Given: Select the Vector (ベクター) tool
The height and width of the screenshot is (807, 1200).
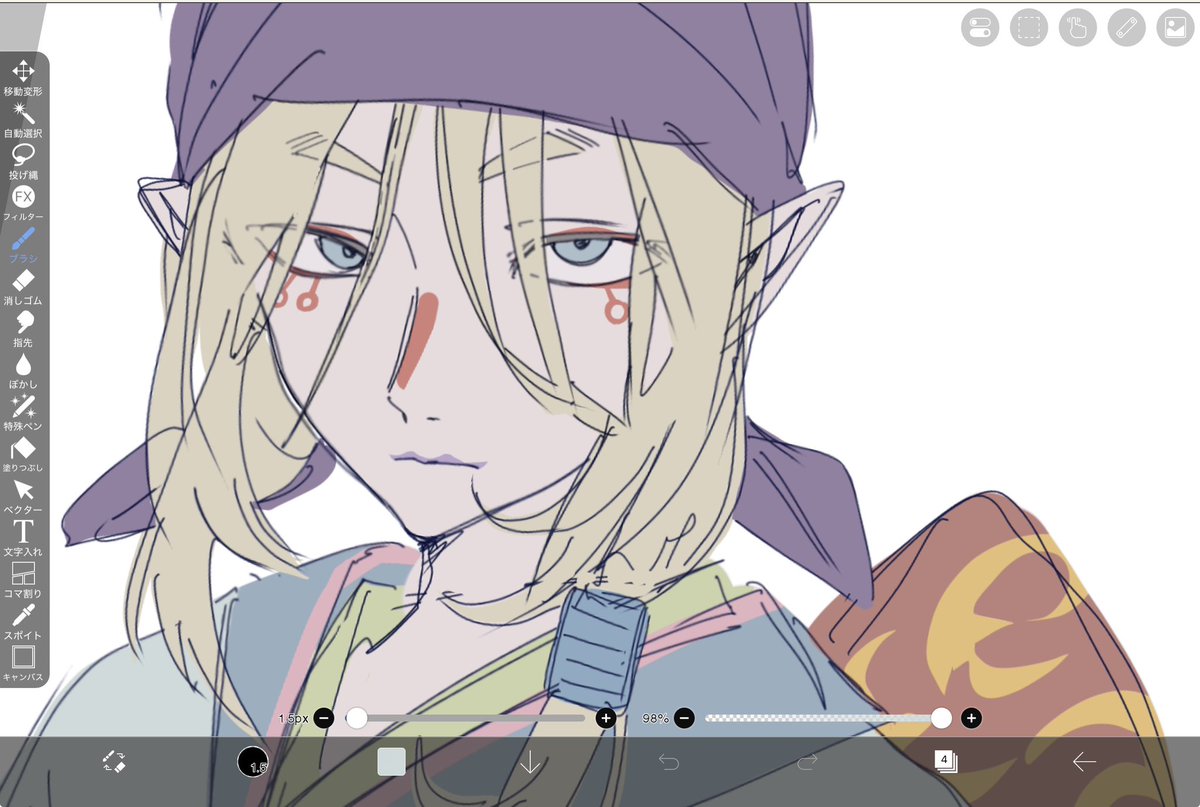Looking at the screenshot, I should [24, 497].
